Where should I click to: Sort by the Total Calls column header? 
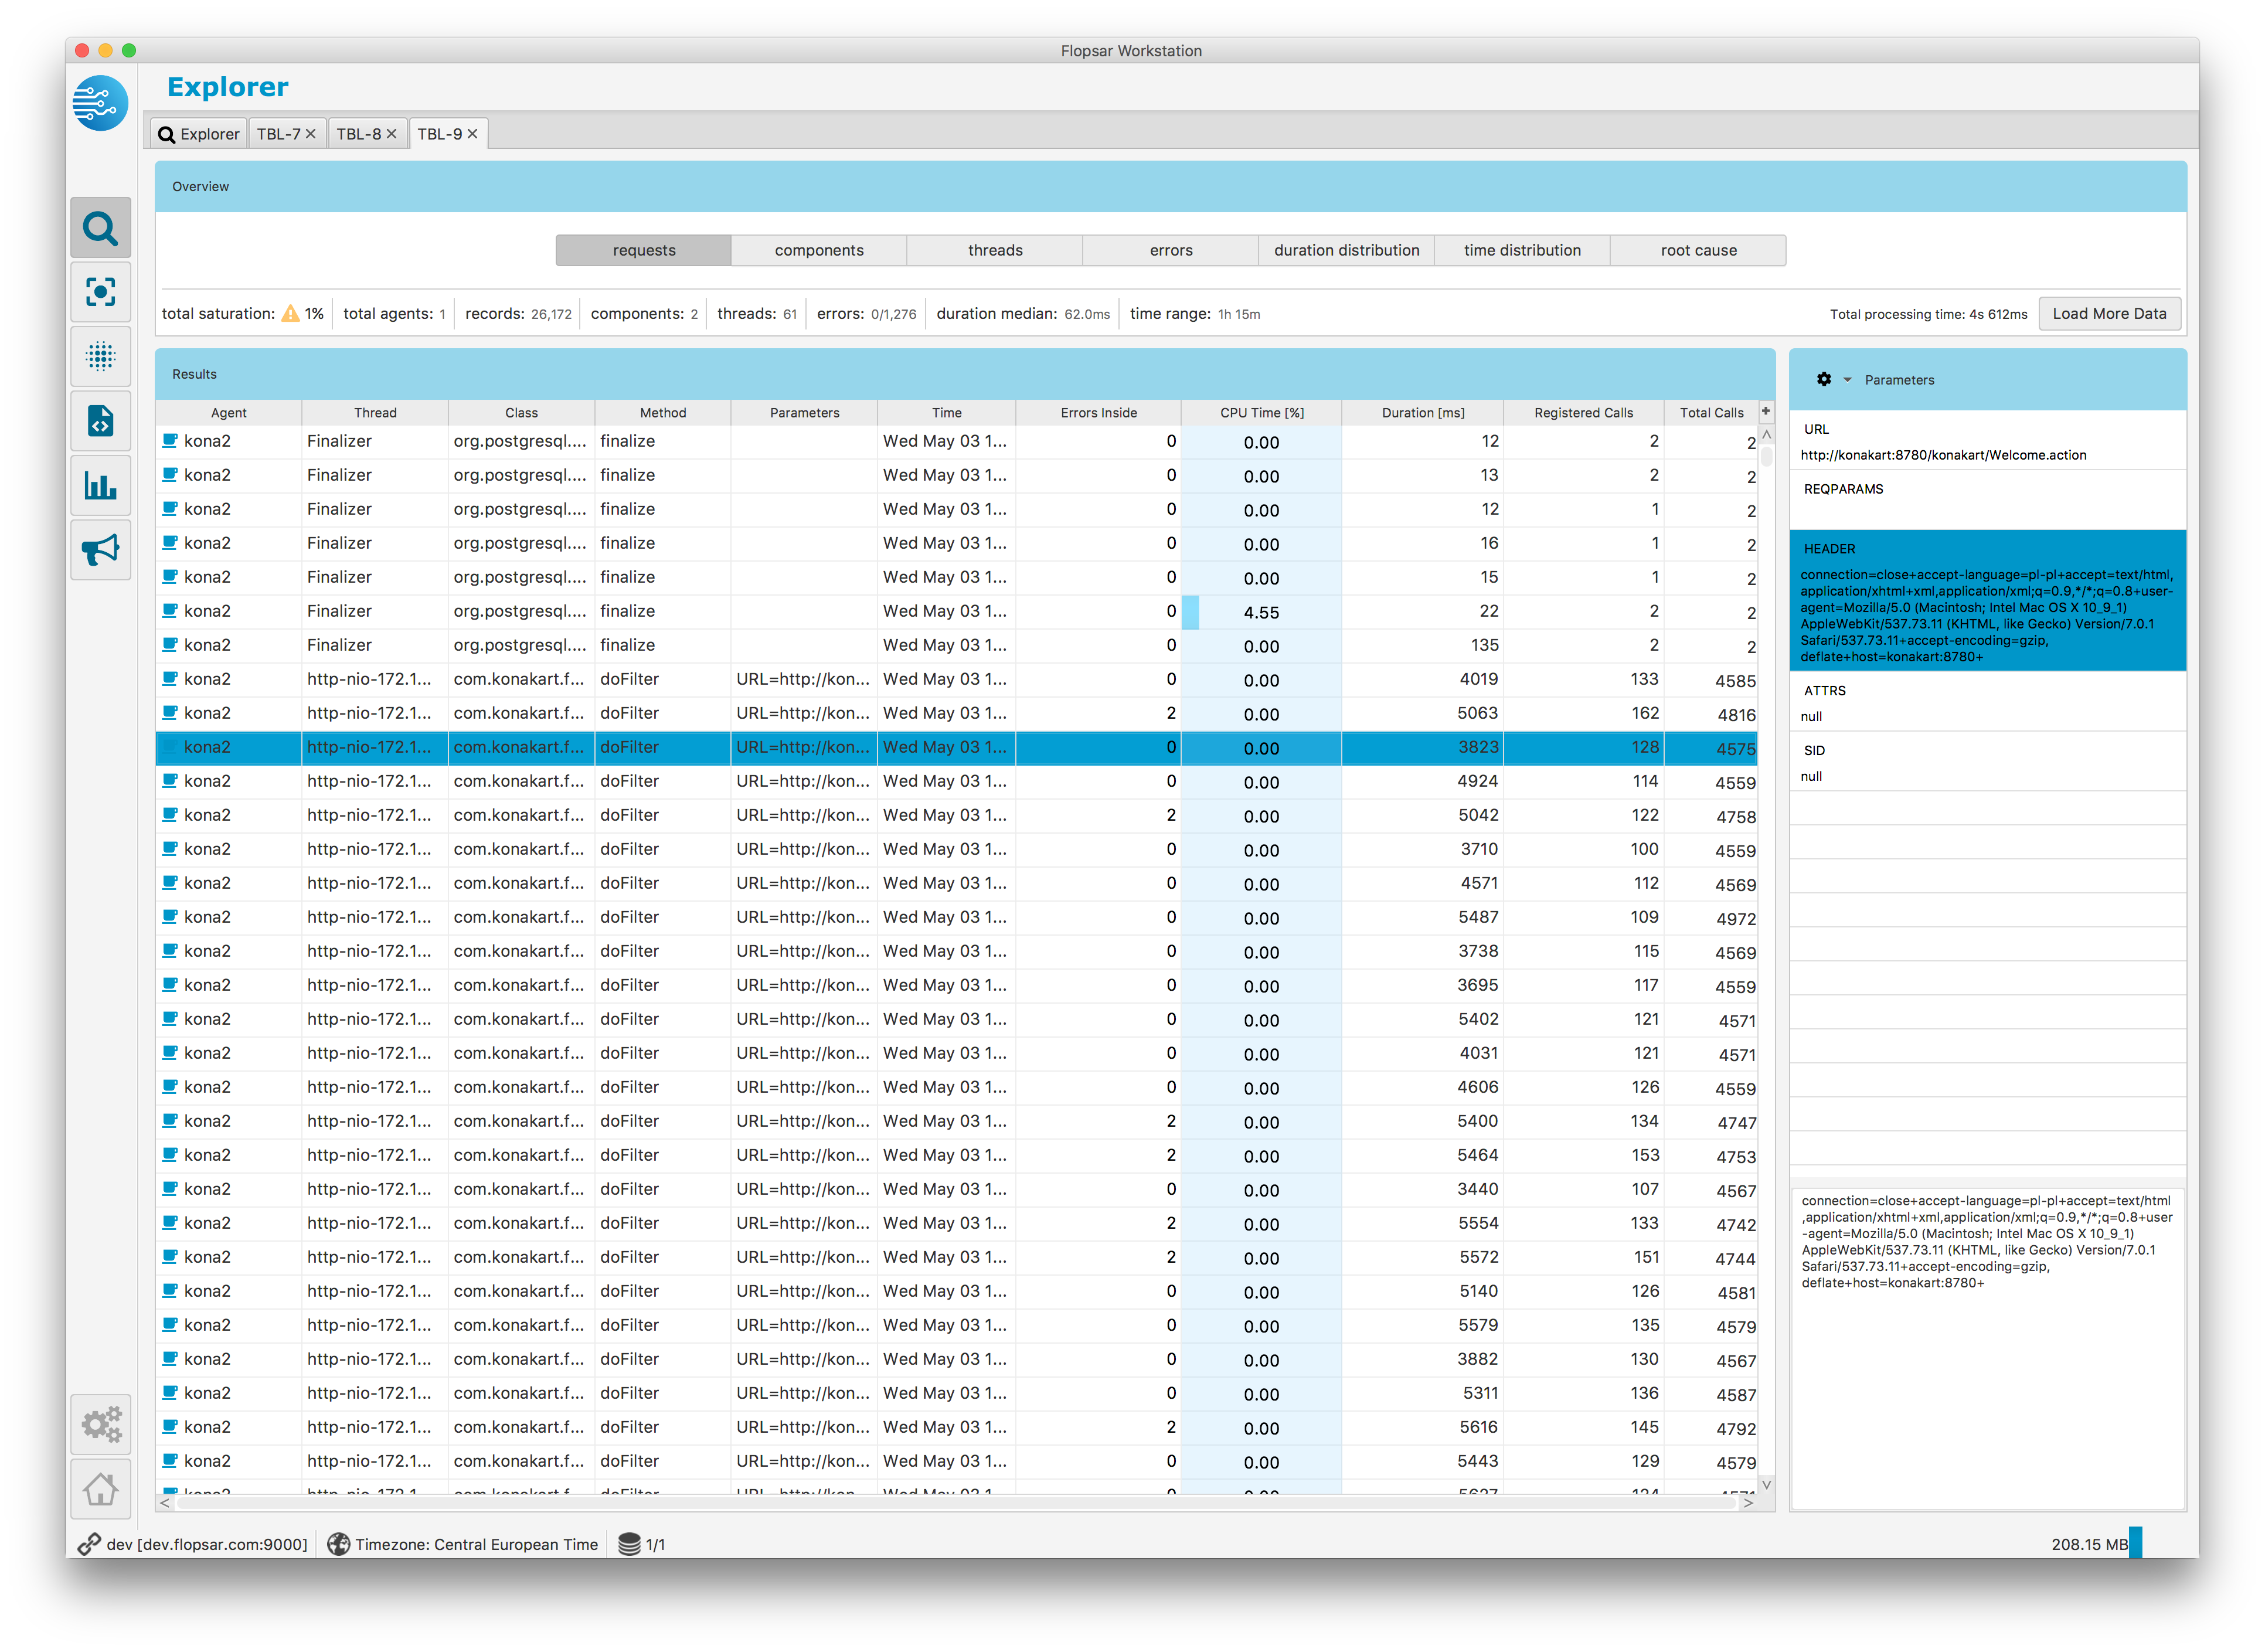click(1712, 412)
